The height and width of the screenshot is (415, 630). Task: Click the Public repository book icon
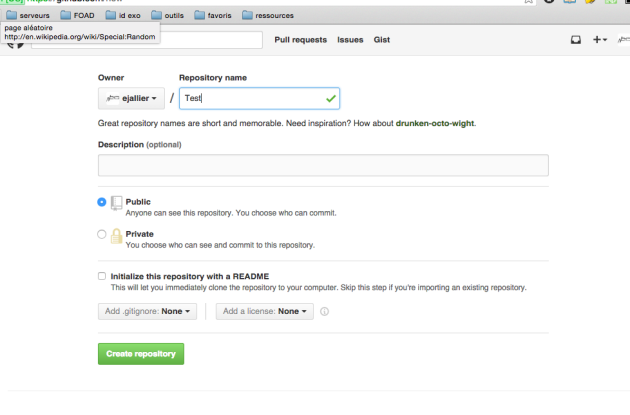click(x=117, y=203)
